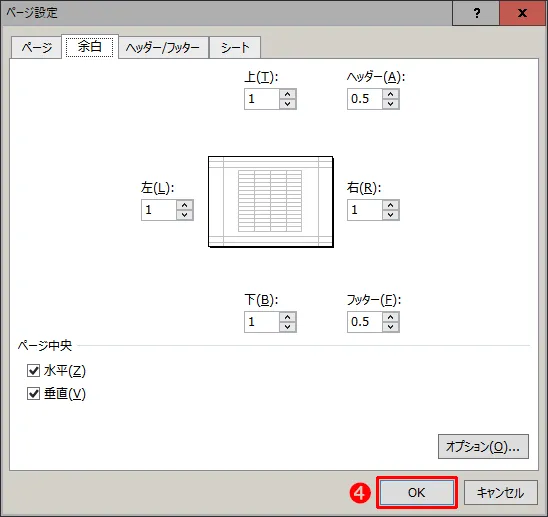Increase the 下(B) bottom margin value

click(x=288, y=317)
